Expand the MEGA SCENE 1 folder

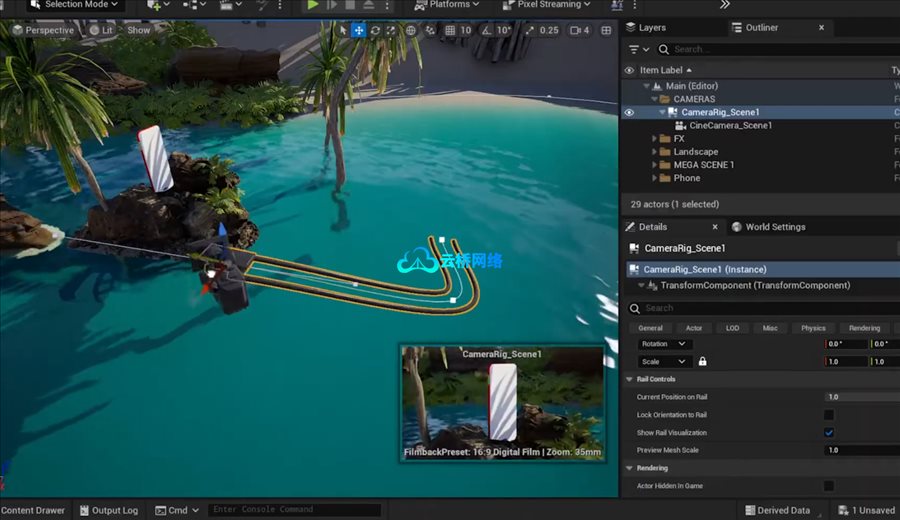pos(654,165)
